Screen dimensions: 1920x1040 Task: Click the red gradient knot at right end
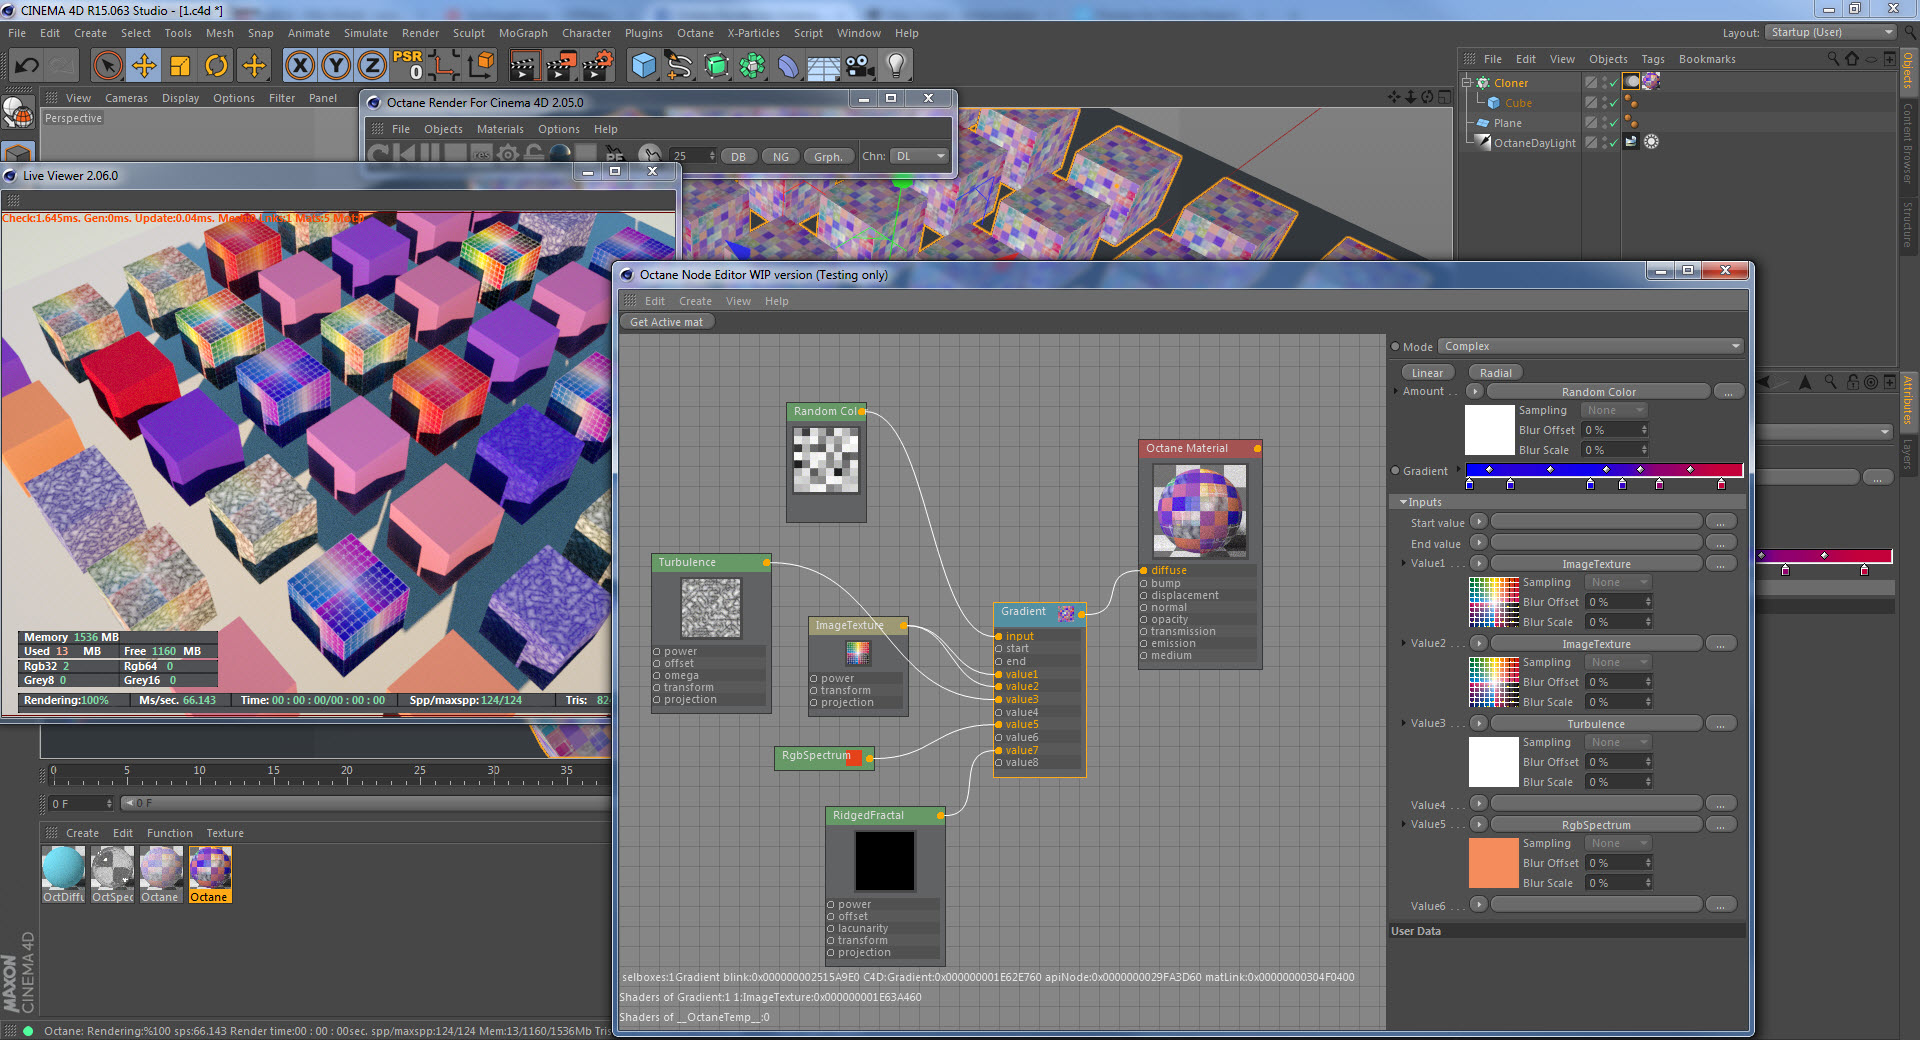1721,484
